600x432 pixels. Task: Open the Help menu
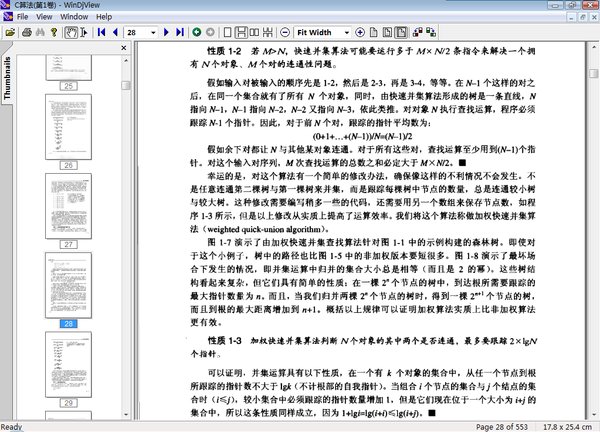(x=104, y=17)
